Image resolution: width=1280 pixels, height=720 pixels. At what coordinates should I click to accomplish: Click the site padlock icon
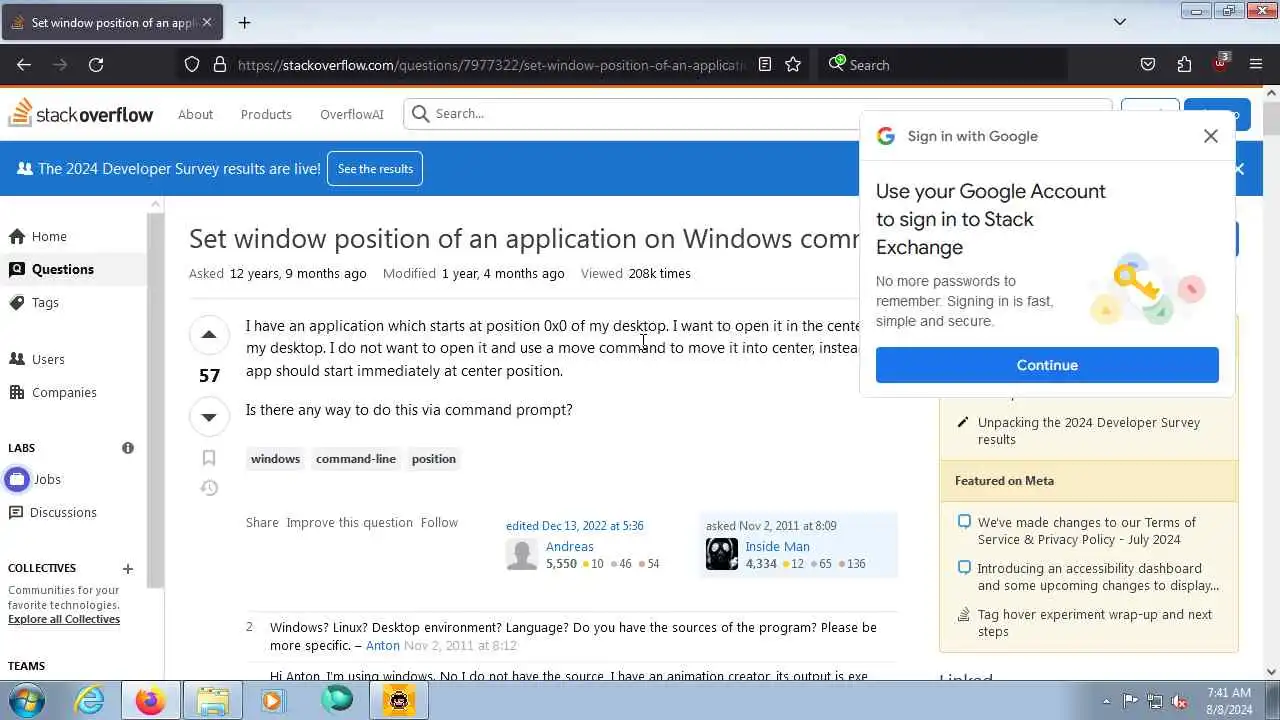[220, 65]
